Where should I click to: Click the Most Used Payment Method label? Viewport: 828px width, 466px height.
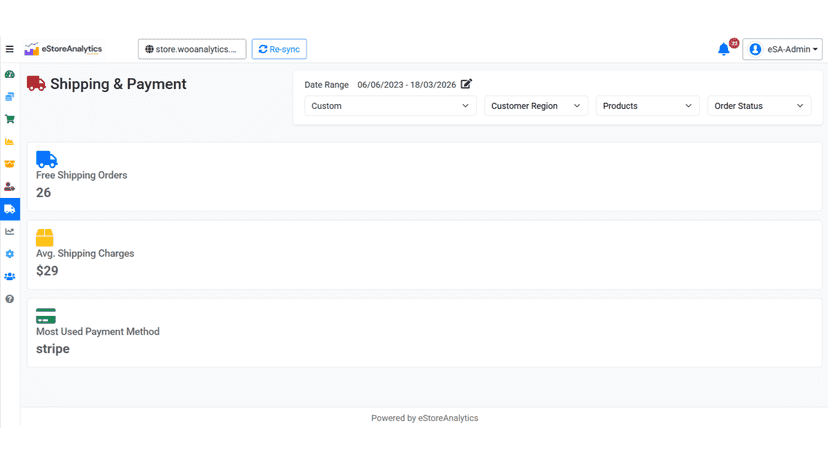point(98,331)
